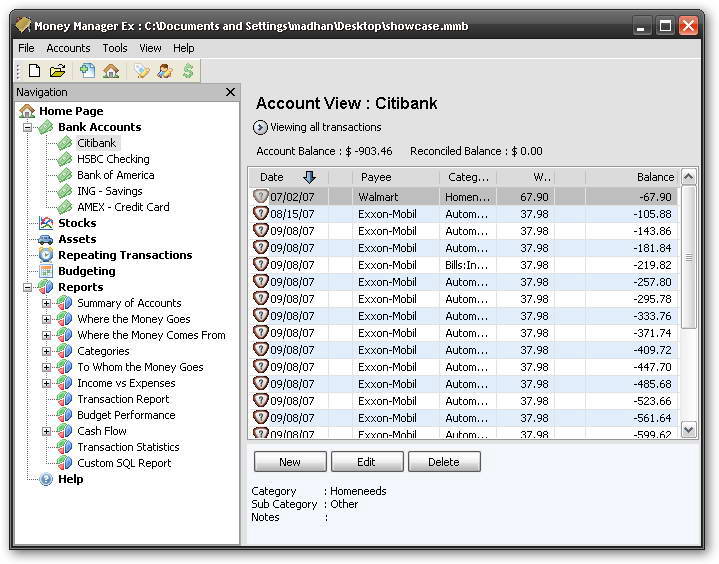
Task: Collapse the Bank Accounts tree node
Action: point(28,127)
